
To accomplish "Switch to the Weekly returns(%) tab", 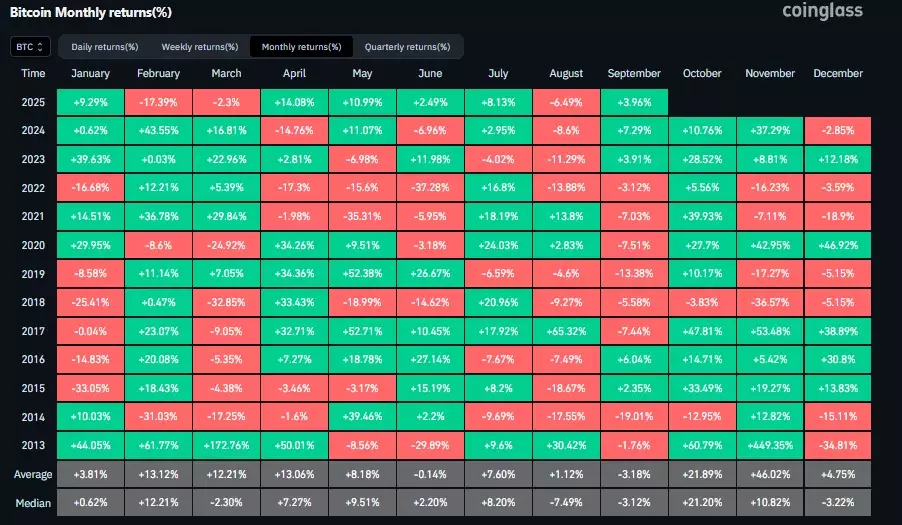I will tap(199, 47).
